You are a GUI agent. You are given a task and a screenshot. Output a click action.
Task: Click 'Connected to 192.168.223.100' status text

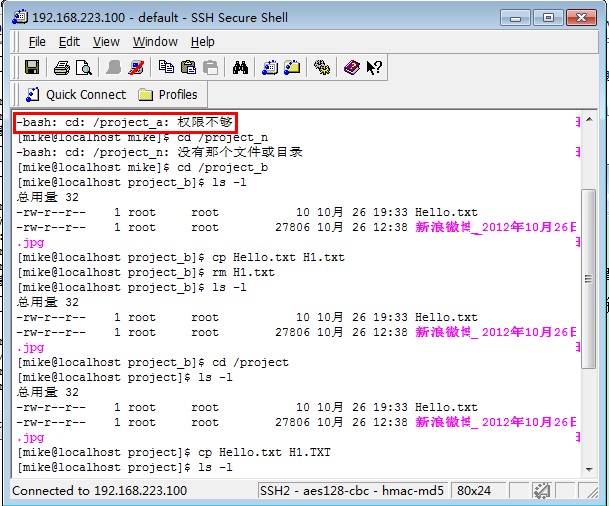(99, 491)
